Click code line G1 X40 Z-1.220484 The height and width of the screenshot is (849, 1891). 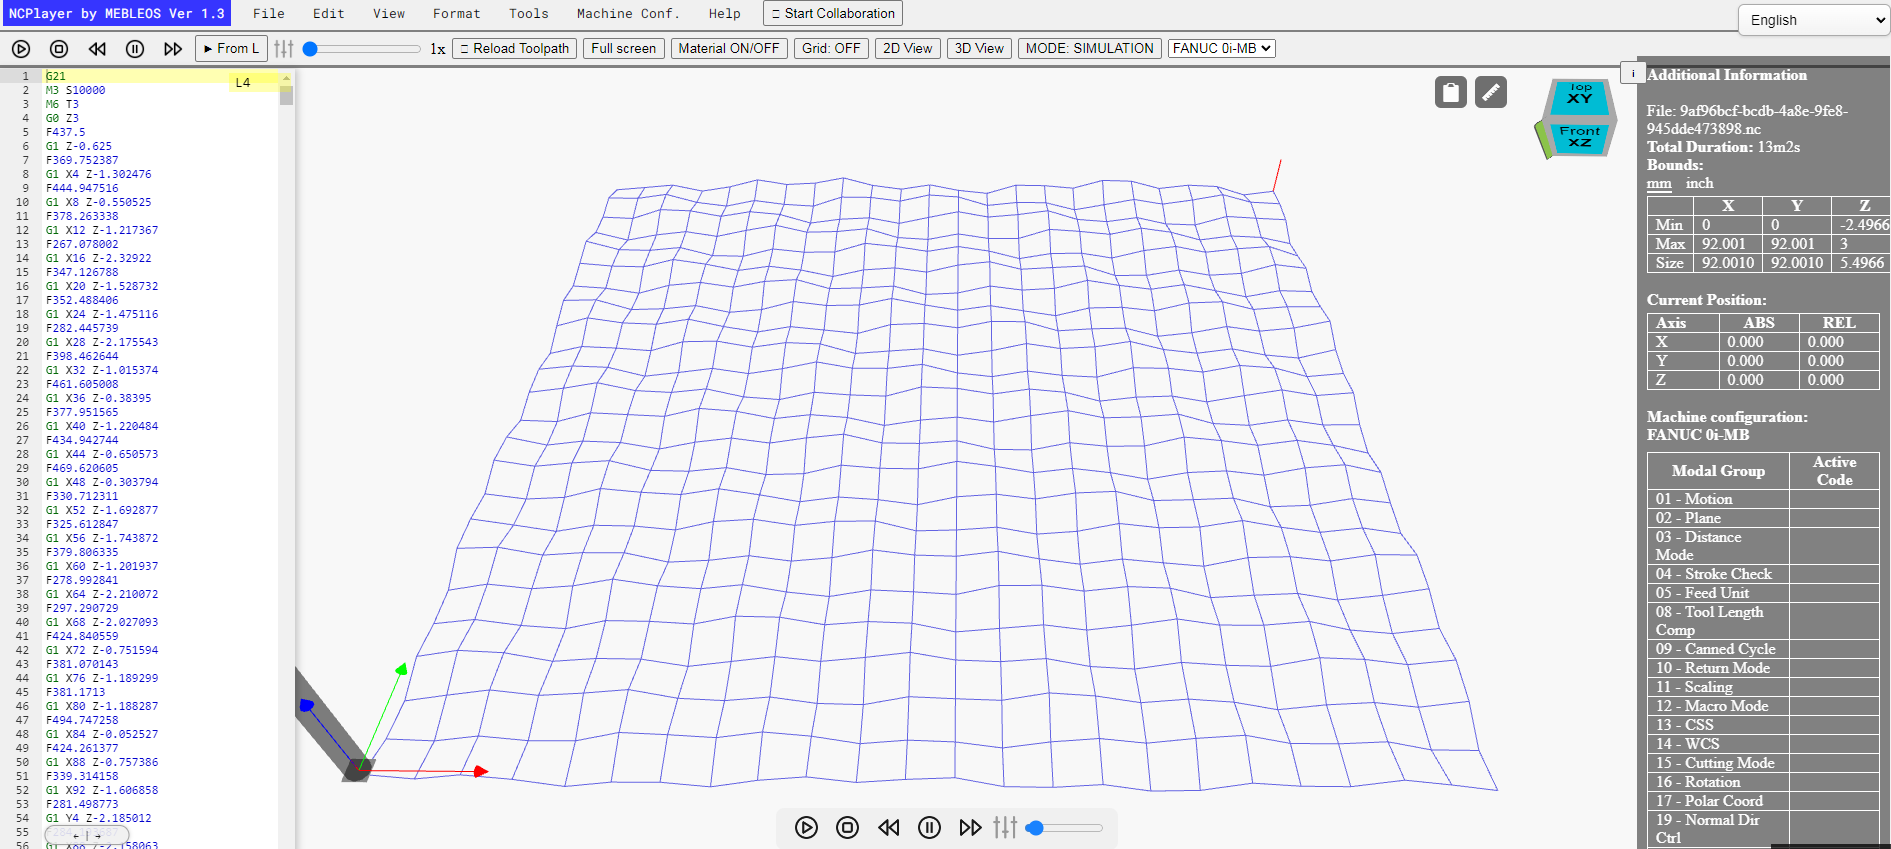102,426
